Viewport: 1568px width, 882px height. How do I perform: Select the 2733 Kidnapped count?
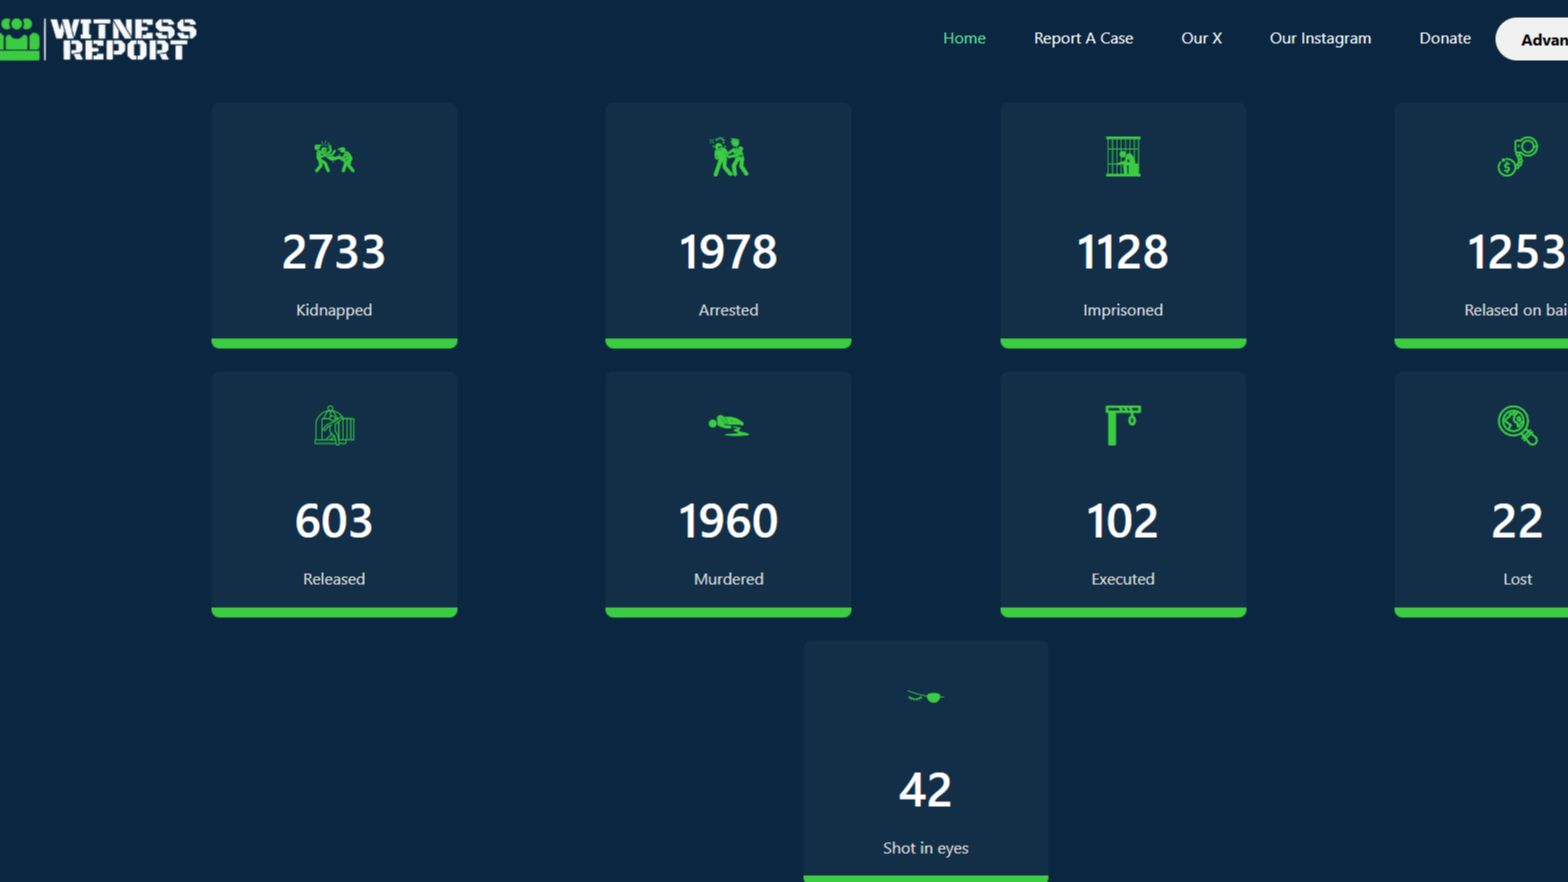[x=334, y=252]
